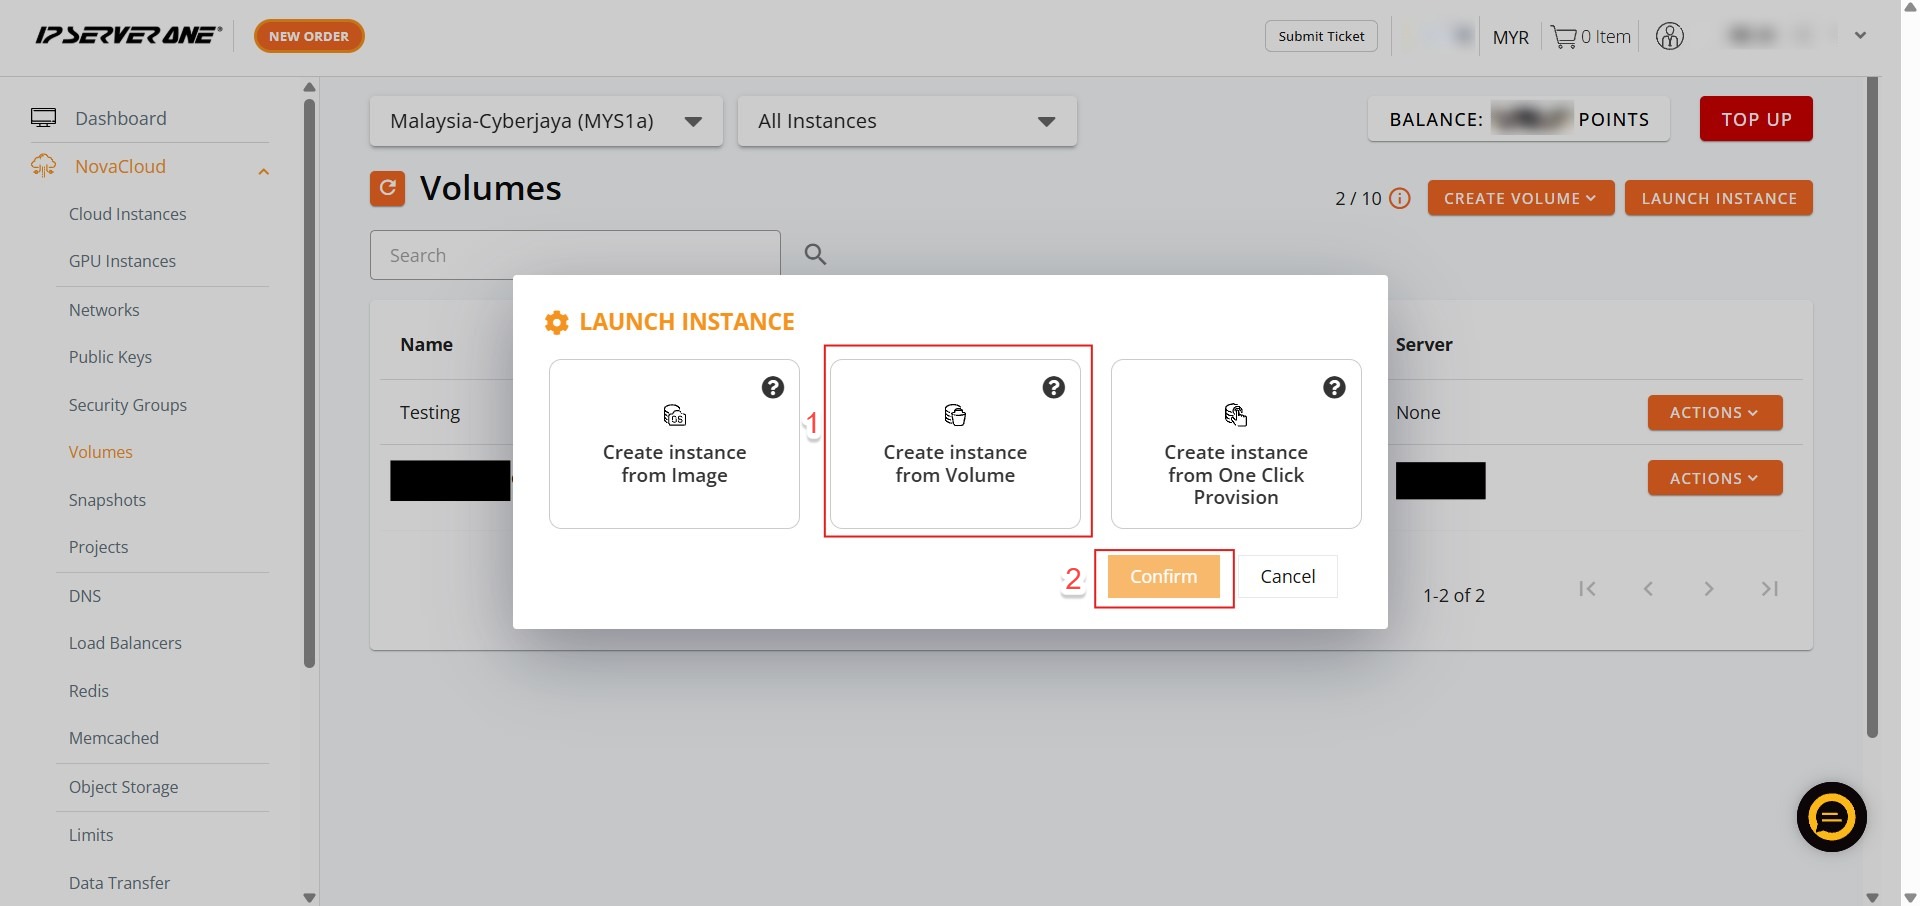Click the orange refresh icon beside Volumes

click(387, 188)
